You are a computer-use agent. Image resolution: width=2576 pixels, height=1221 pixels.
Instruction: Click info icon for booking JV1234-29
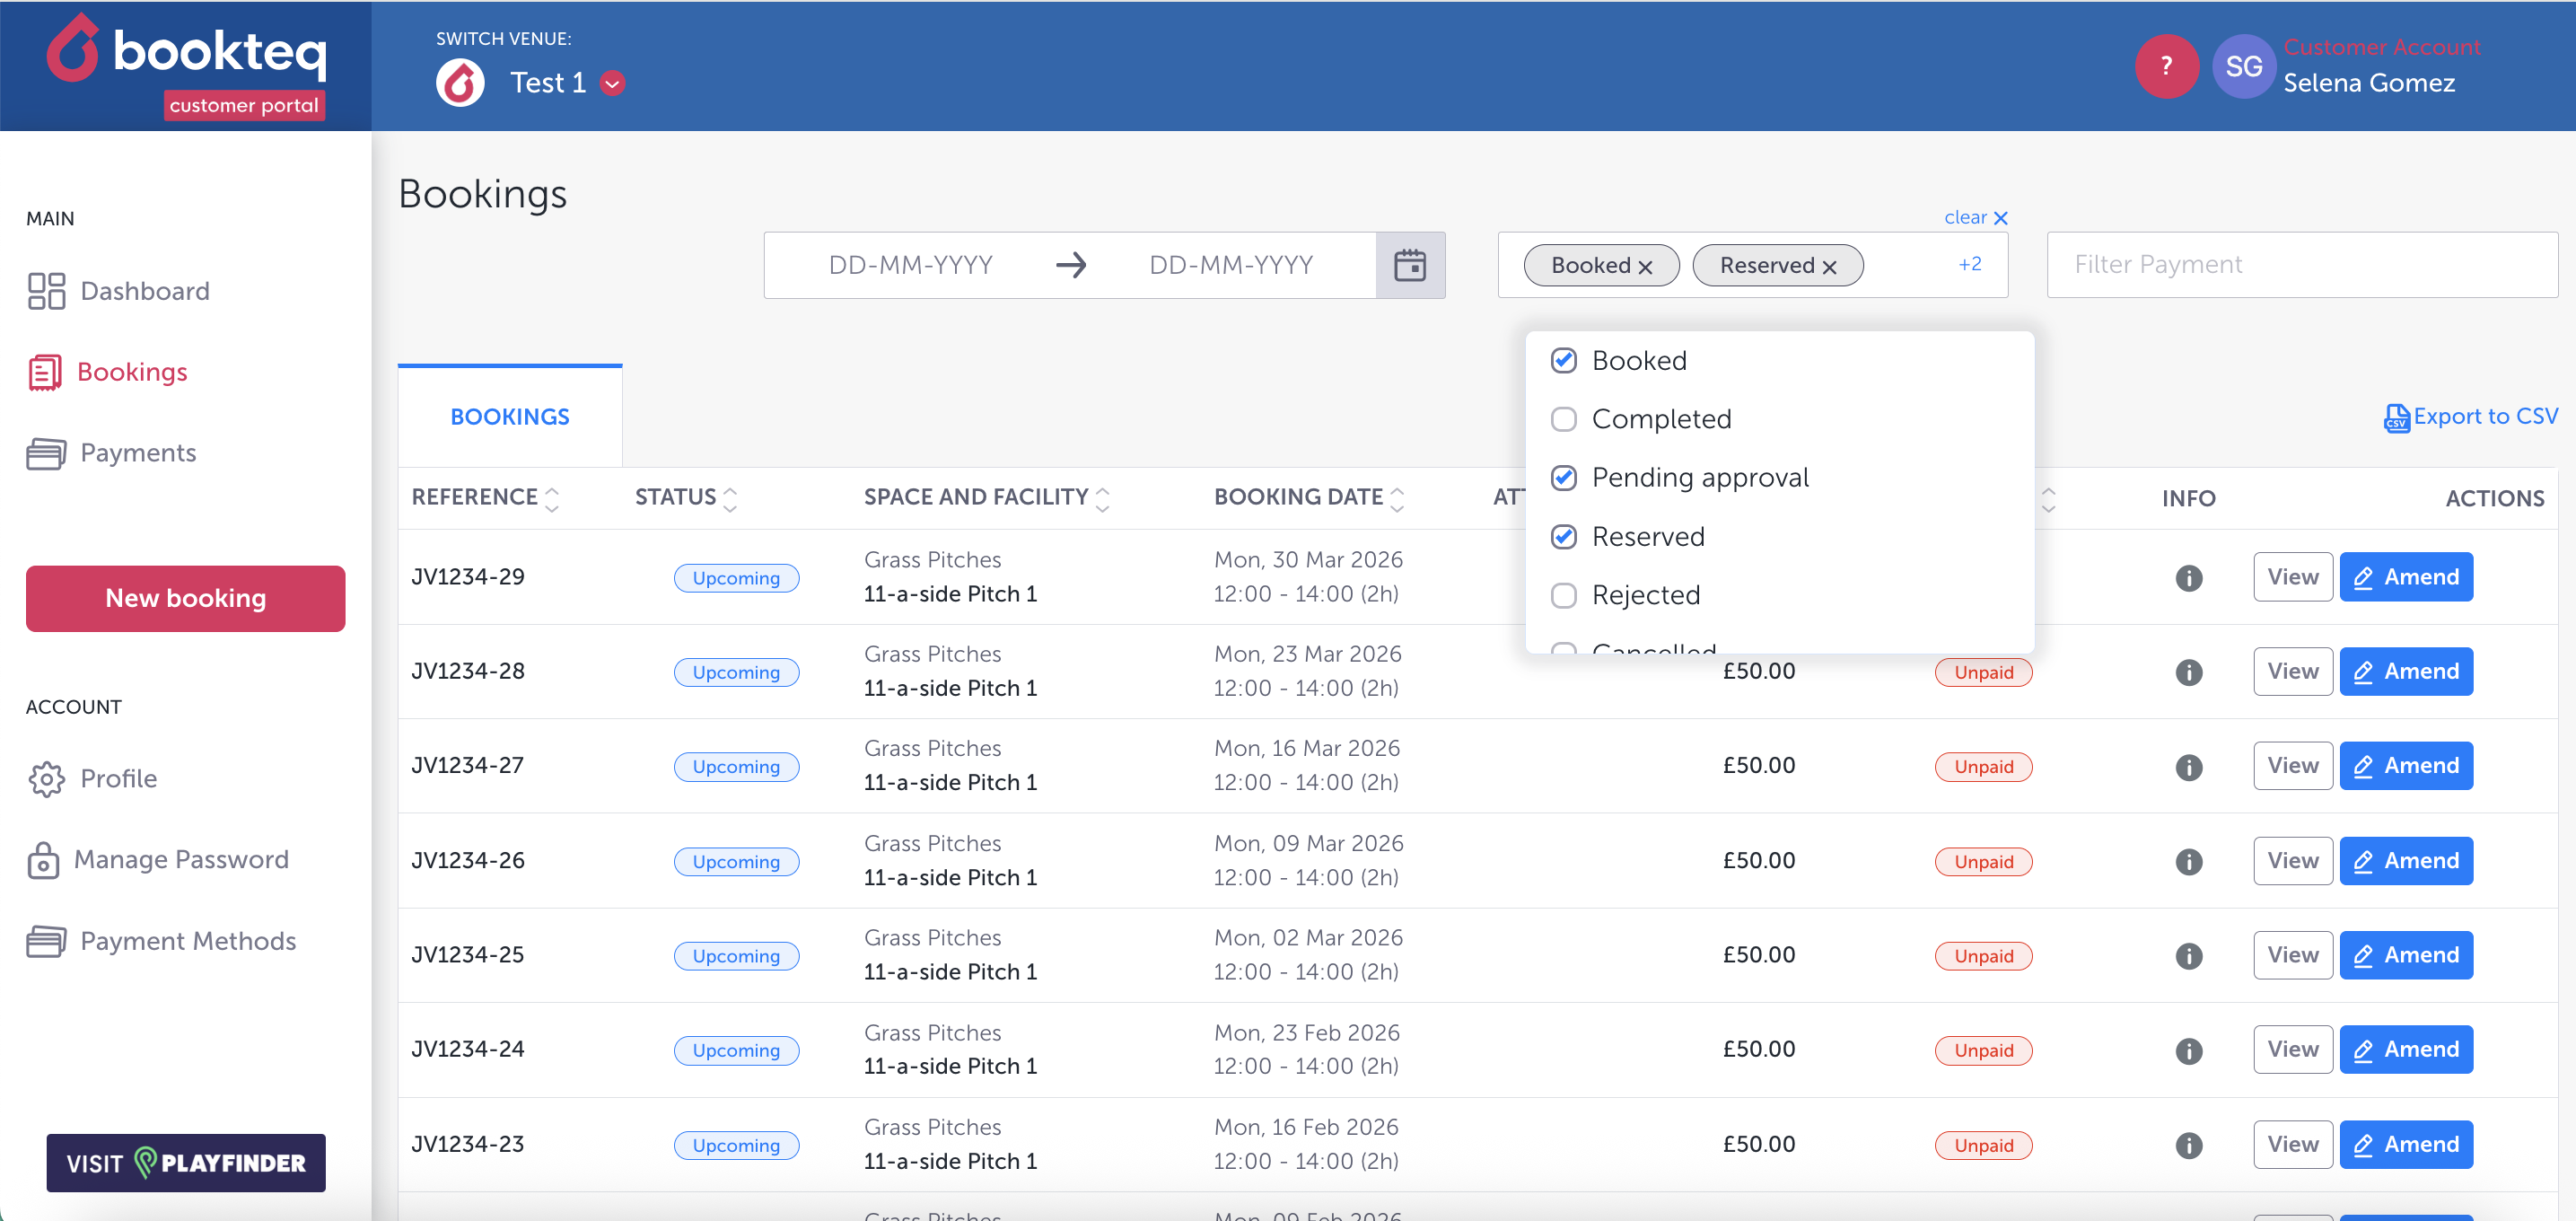pos(2188,578)
